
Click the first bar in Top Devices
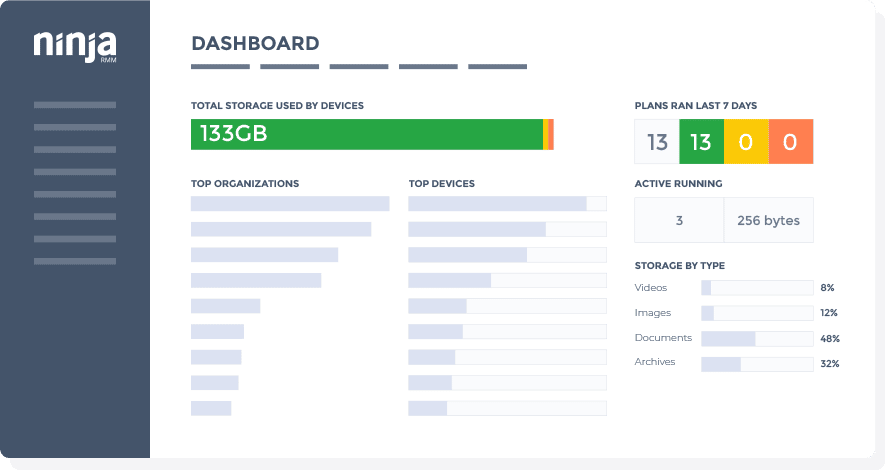[x=507, y=204]
